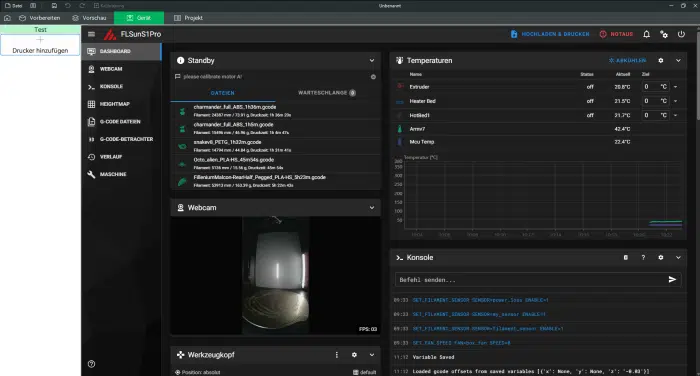
Task: Clear console with trash icon
Action: pyautogui.click(x=625, y=258)
